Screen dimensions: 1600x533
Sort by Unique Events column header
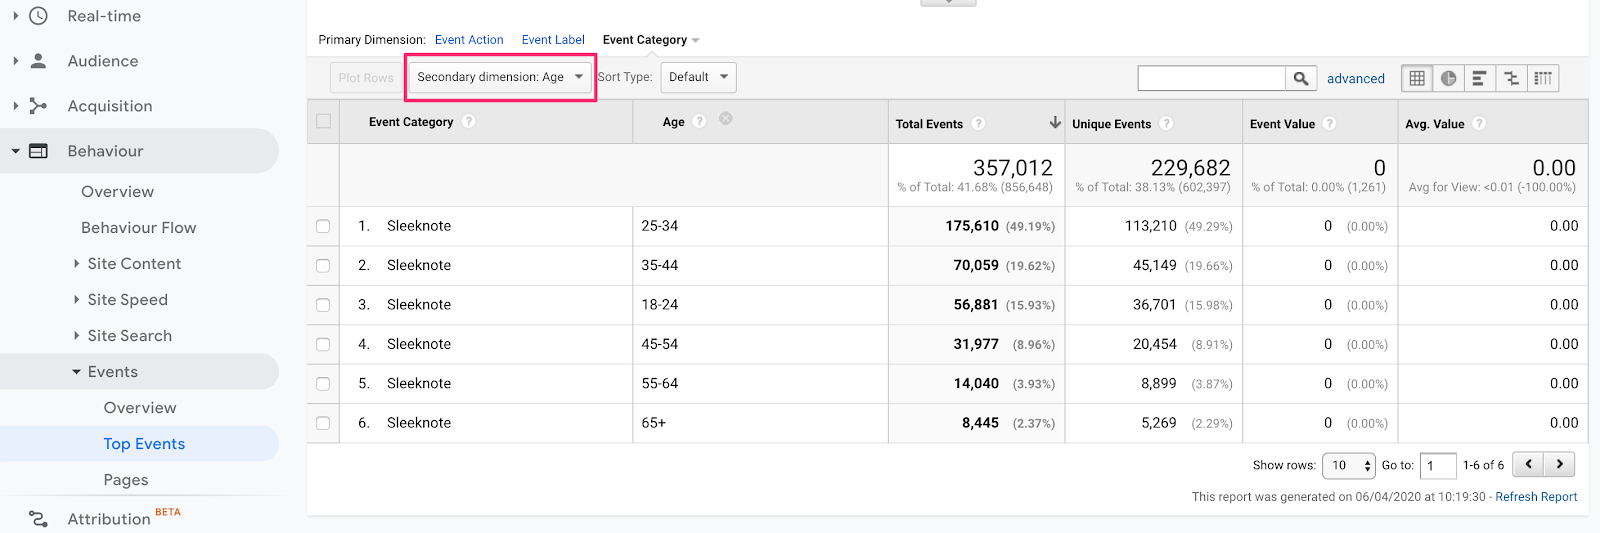pos(1111,124)
